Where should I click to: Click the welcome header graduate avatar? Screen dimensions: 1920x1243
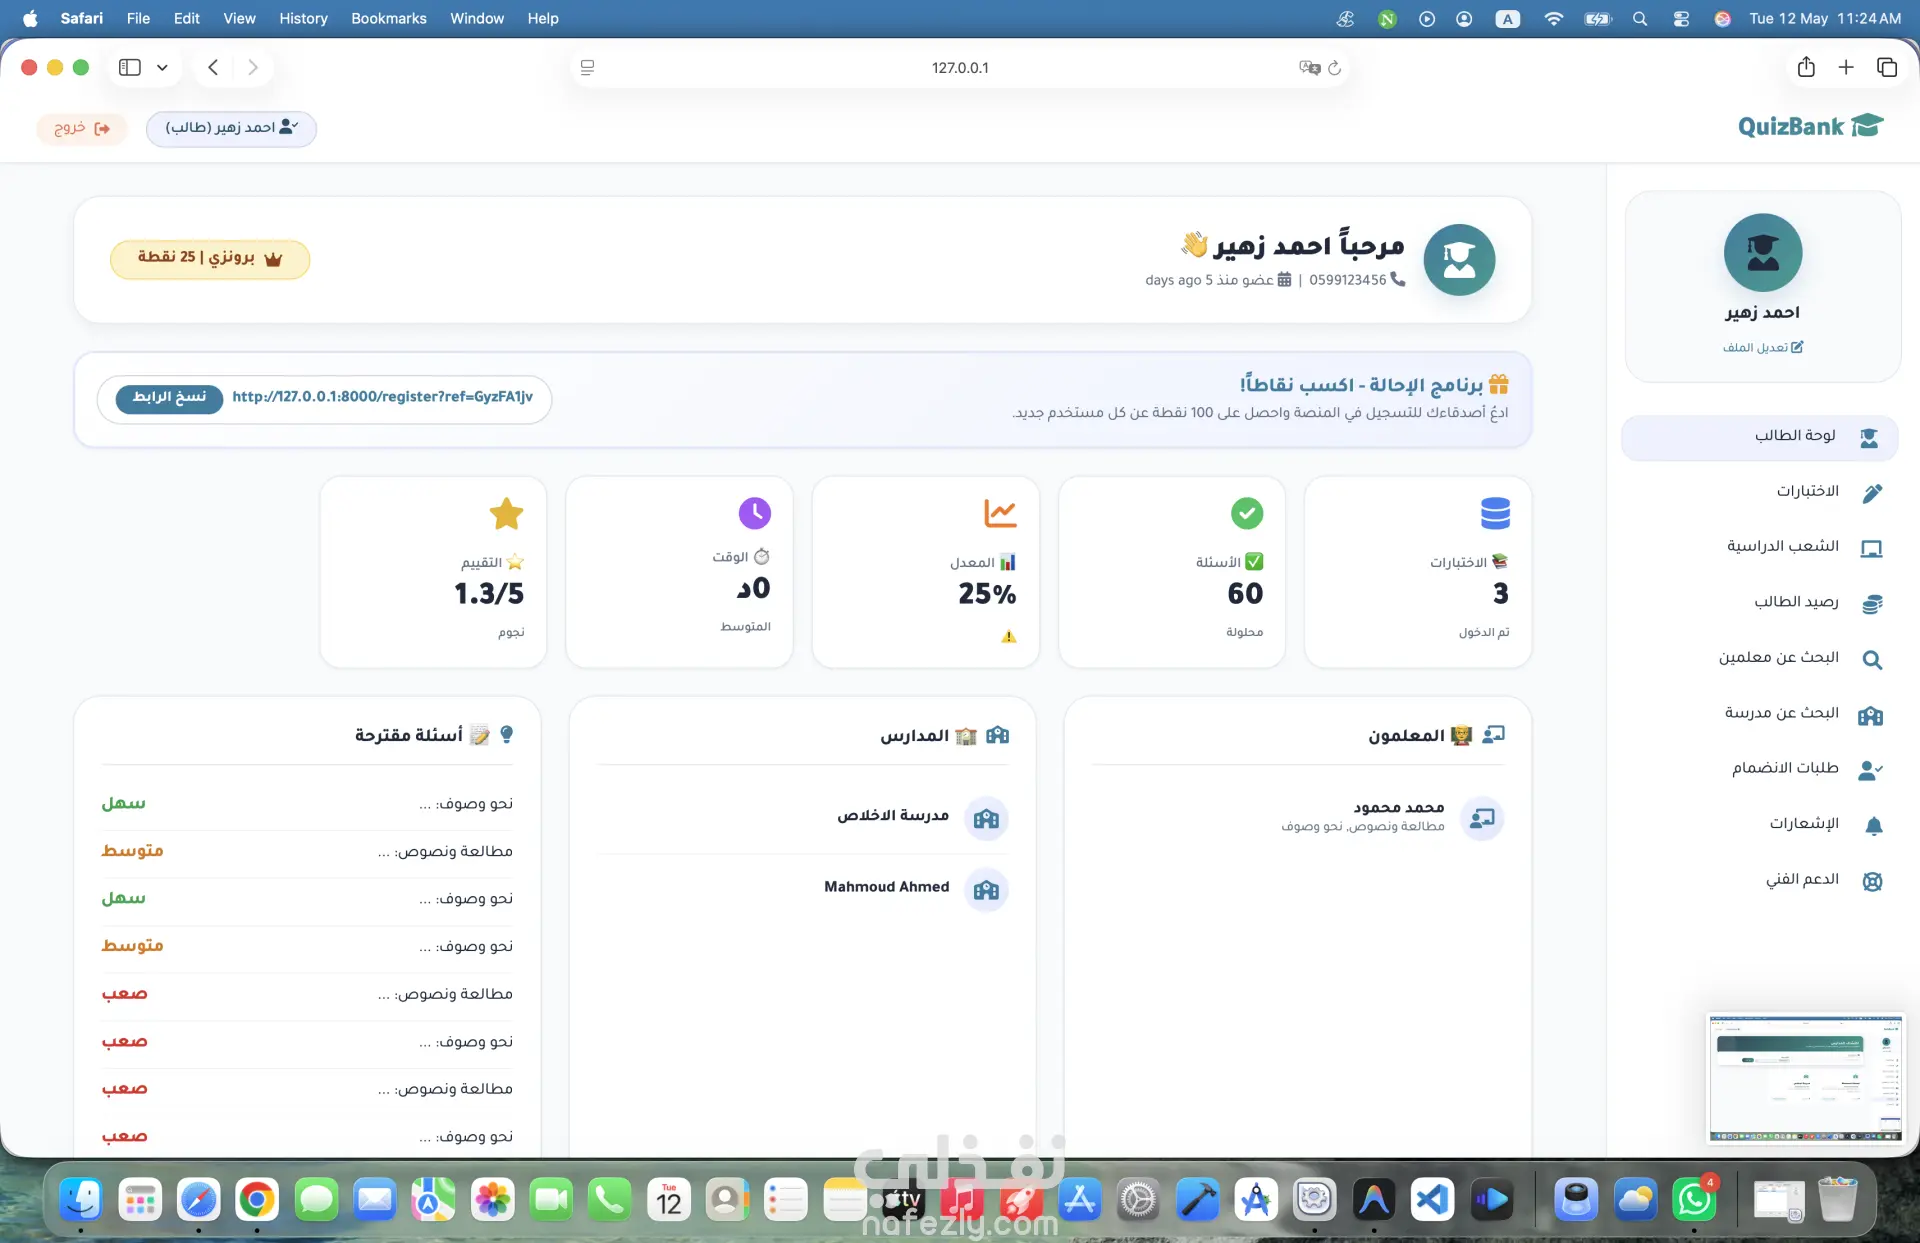(x=1459, y=259)
